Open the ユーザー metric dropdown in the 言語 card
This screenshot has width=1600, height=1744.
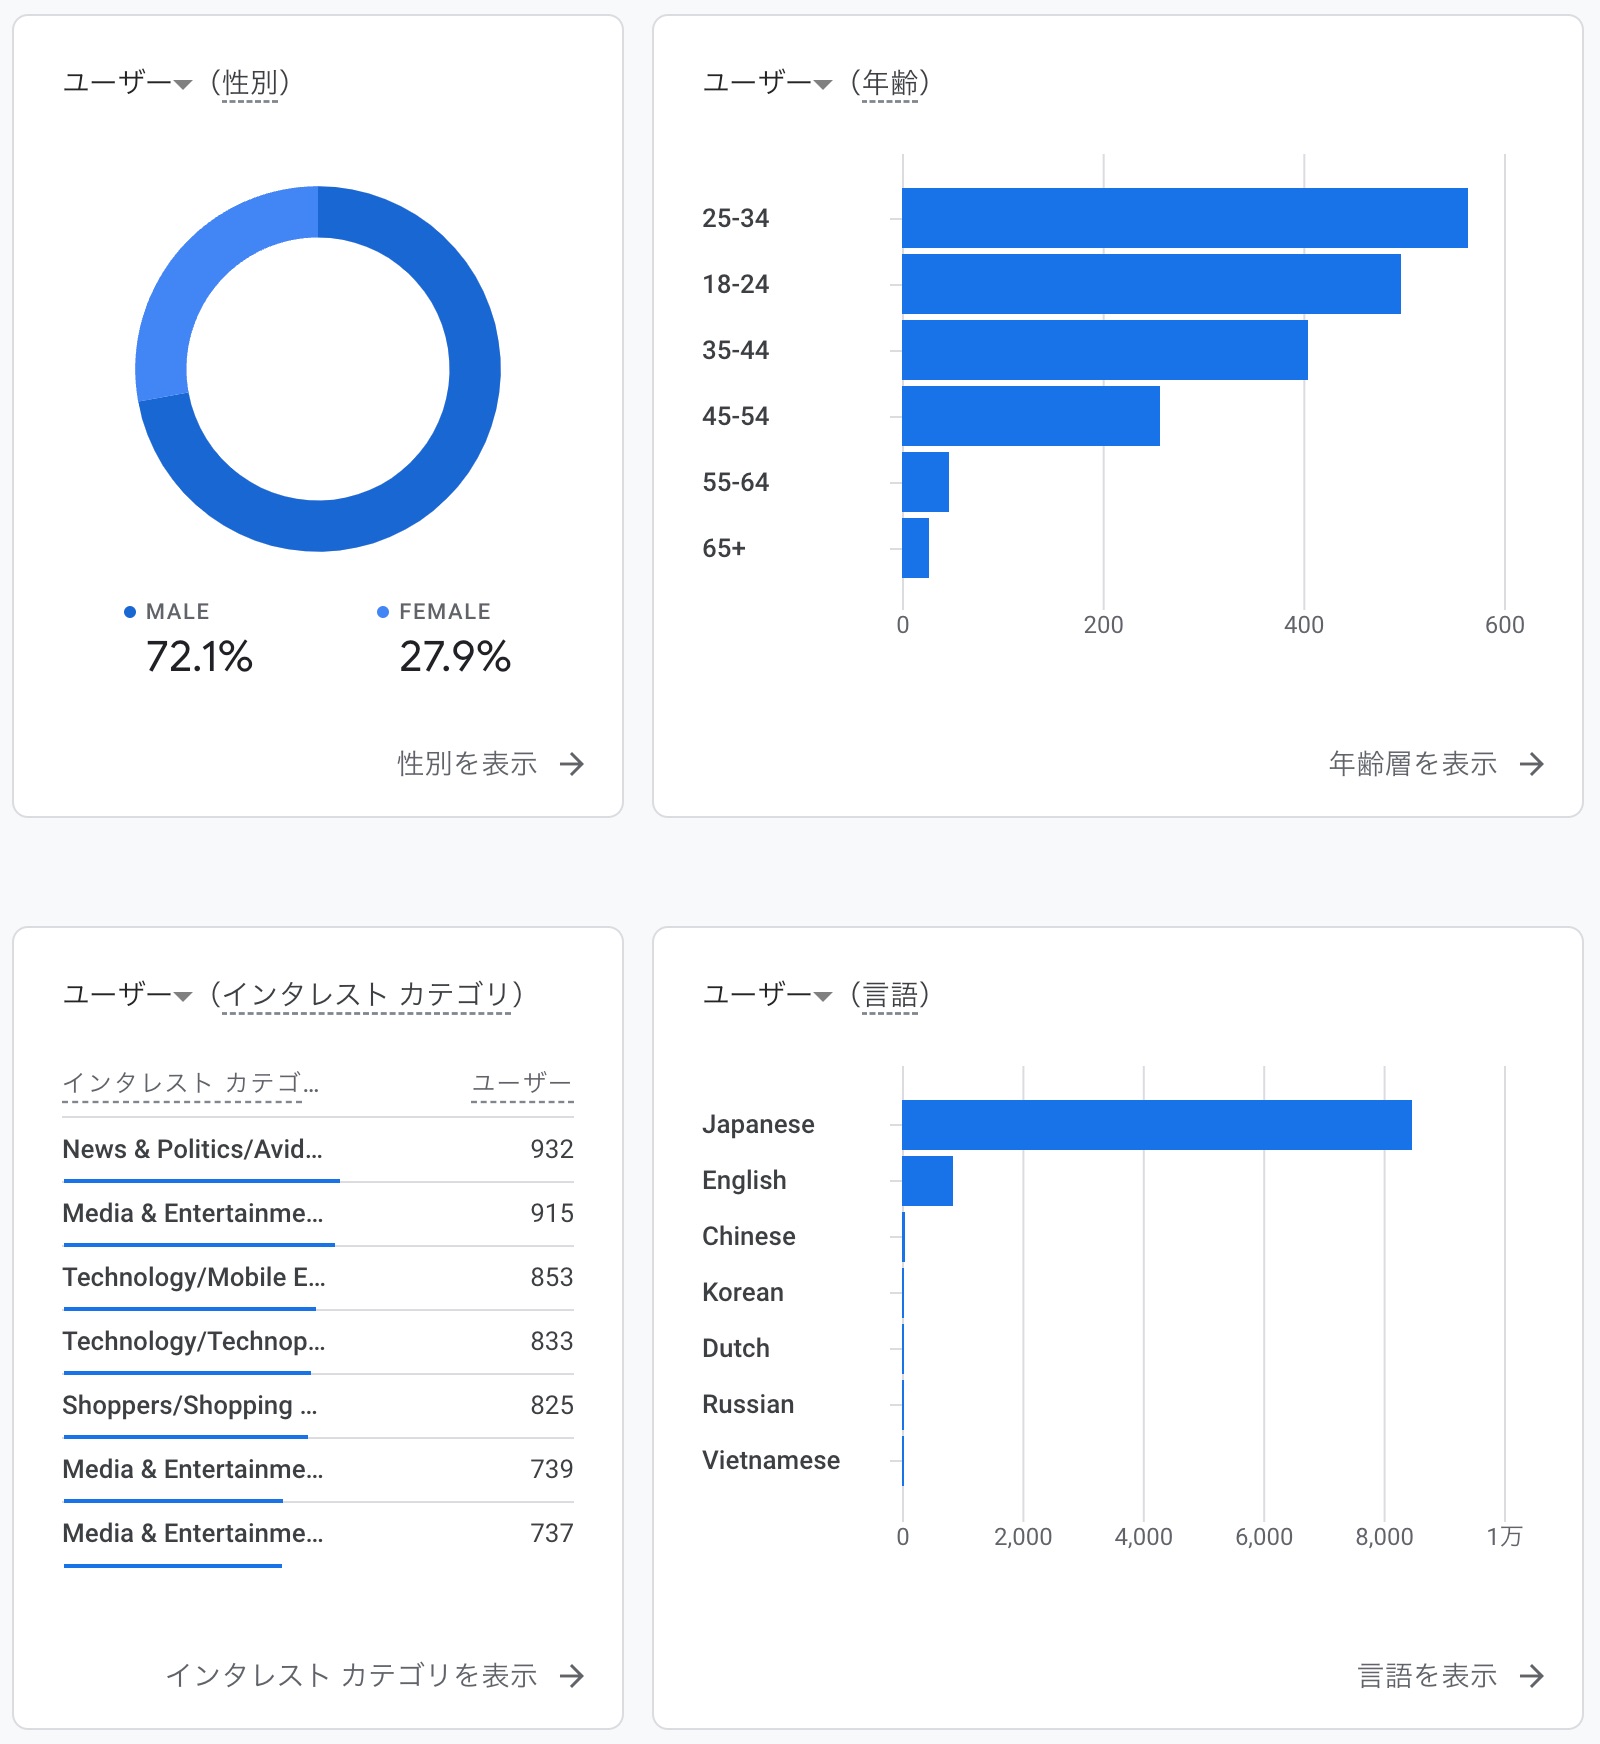click(x=767, y=995)
